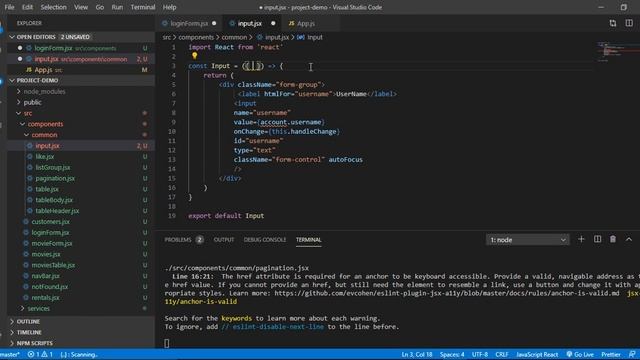Open the Run menu
This screenshot has height=360, width=640.
(x=117, y=7)
